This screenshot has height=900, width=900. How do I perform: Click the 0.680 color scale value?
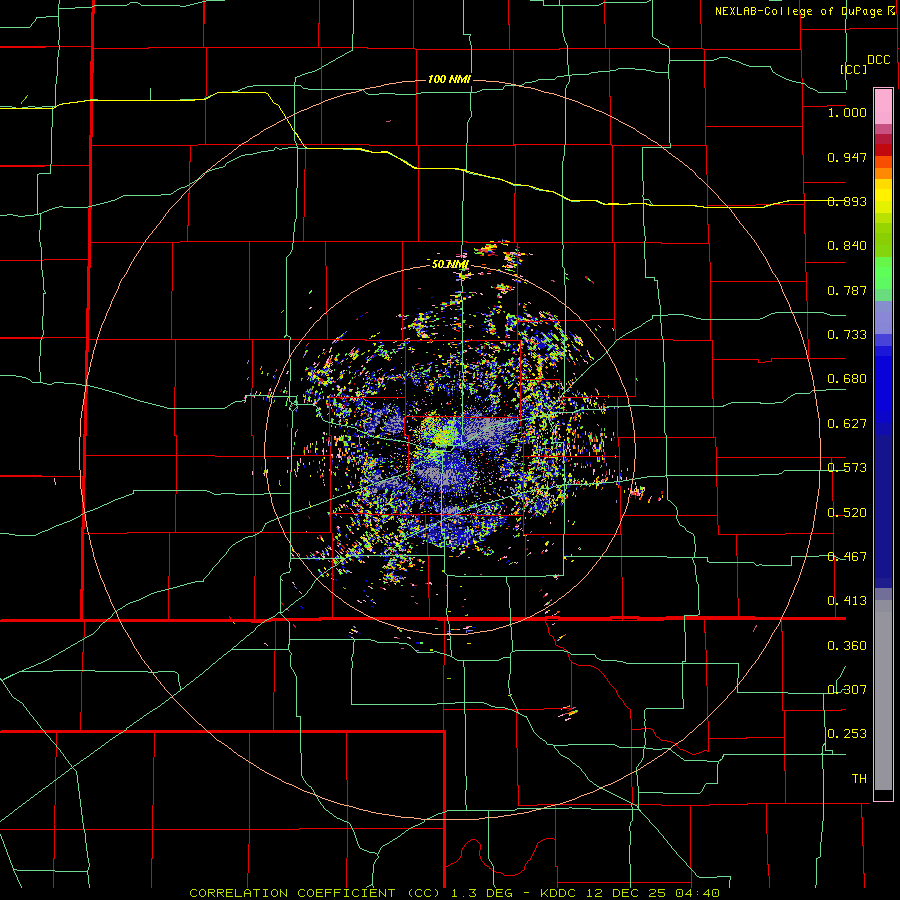[x=847, y=379]
